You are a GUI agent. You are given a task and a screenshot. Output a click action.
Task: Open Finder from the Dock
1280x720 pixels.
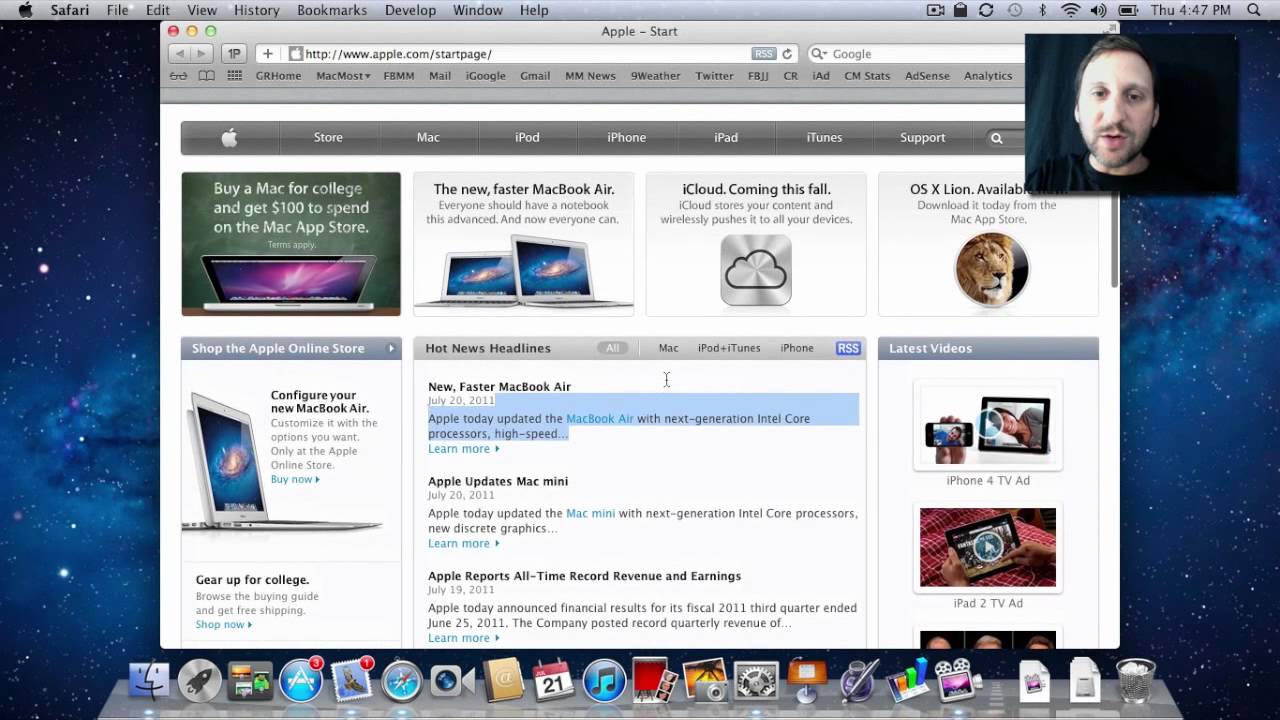click(150, 681)
